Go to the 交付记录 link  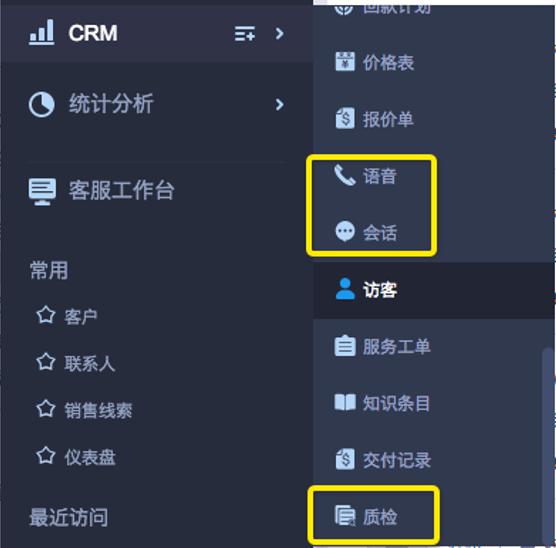[x=396, y=460]
